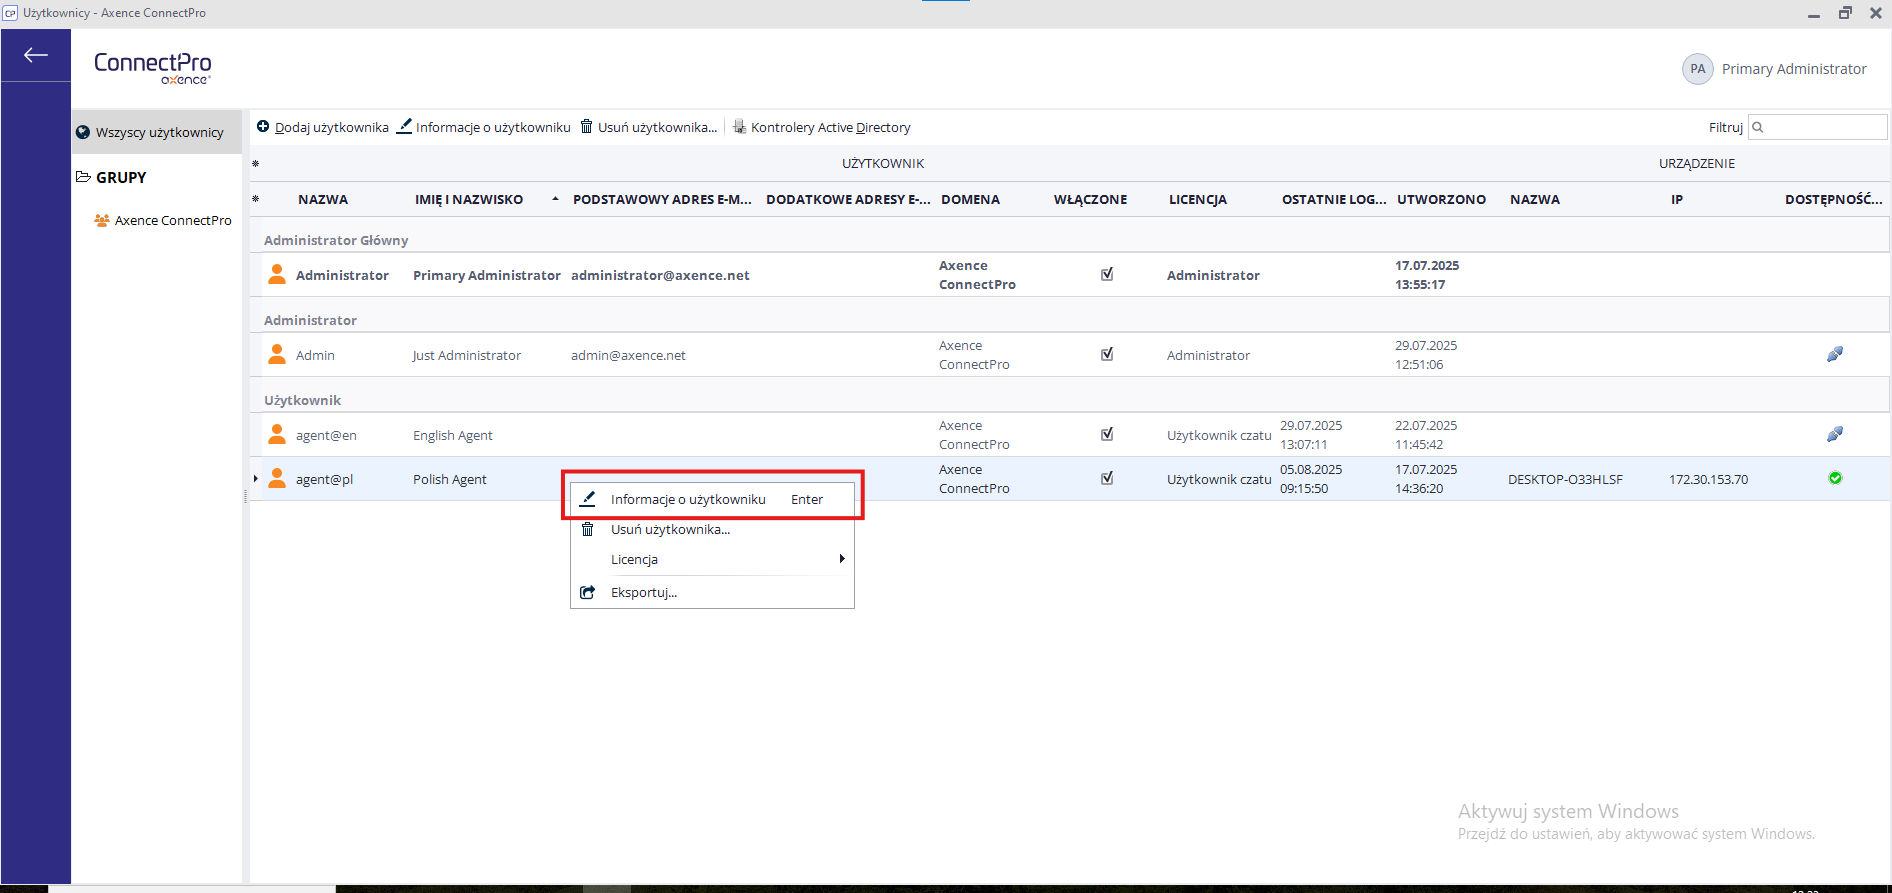Click the back arrow in the sidebar

tap(36, 55)
